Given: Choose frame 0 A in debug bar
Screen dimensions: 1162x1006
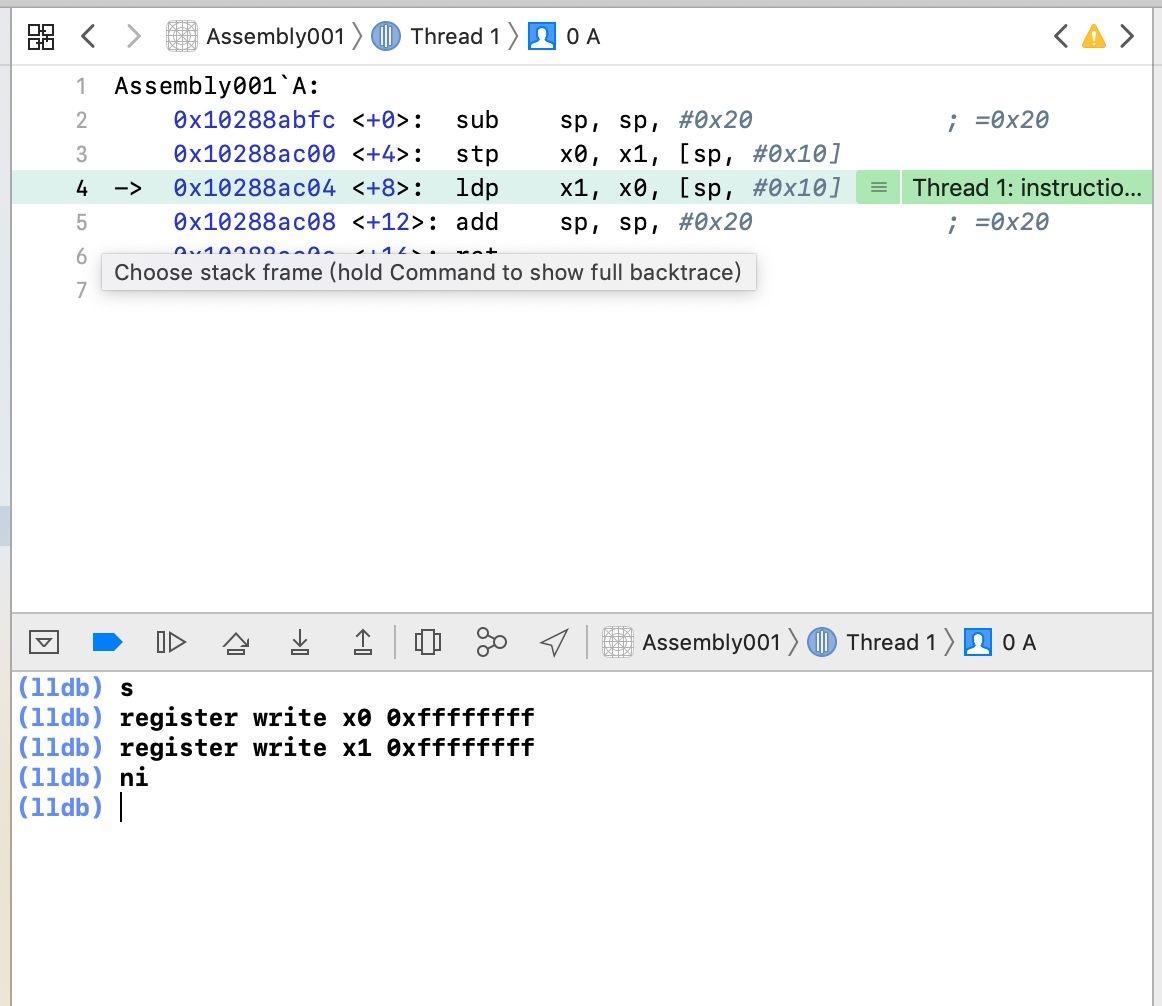Looking at the screenshot, I should tap(1019, 642).
